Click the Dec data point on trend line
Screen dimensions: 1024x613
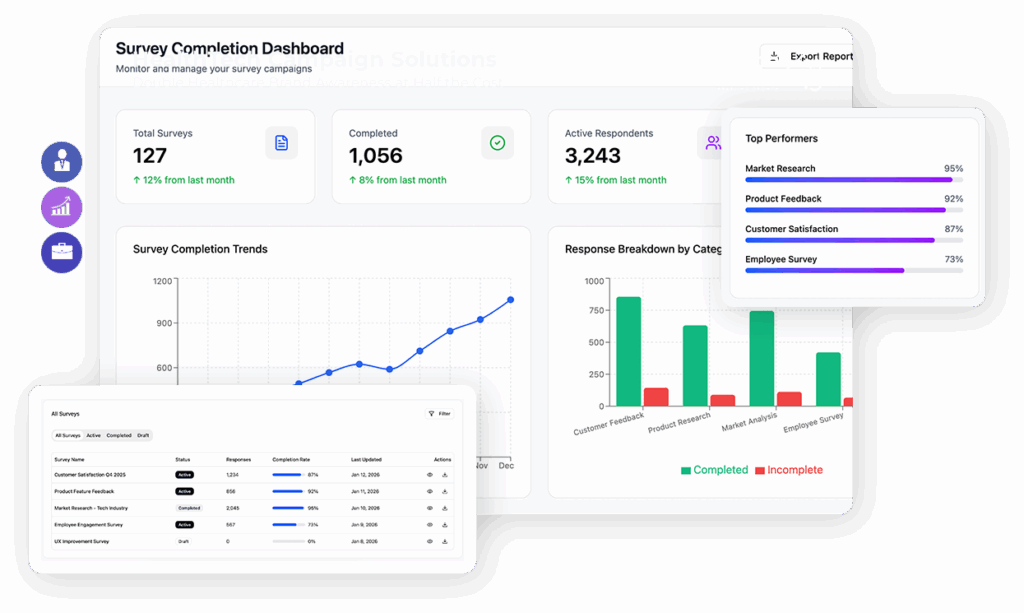(510, 299)
